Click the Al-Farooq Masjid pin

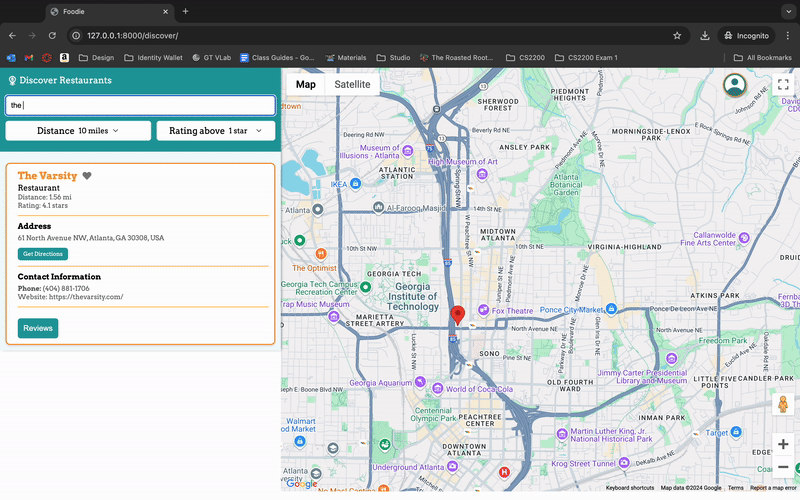[x=378, y=207]
